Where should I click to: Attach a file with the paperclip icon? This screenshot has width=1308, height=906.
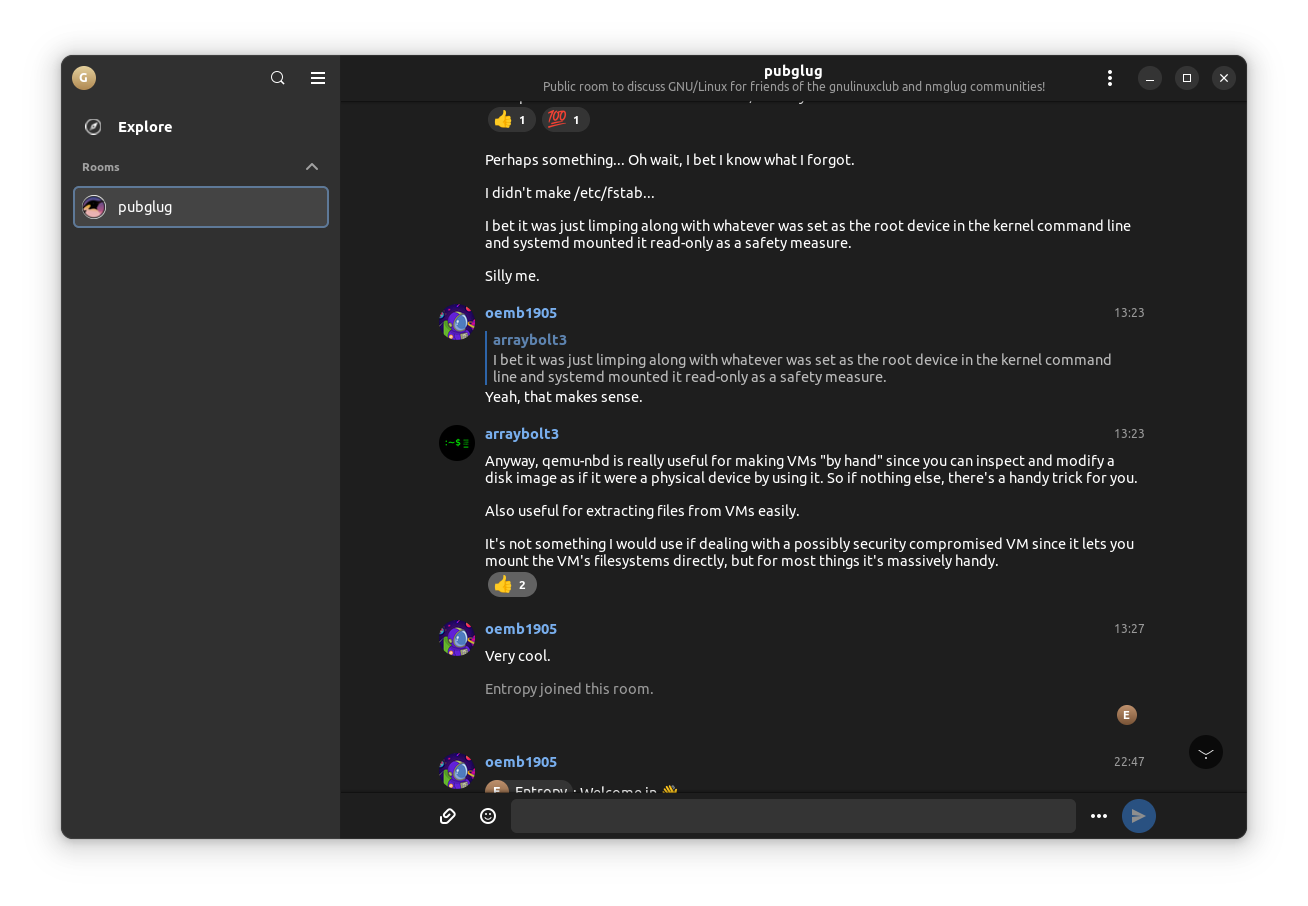[447, 815]
